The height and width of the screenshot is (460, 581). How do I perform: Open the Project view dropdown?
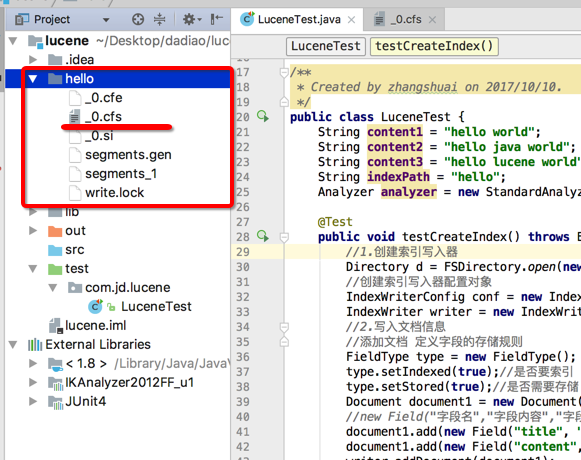[x=106, y=20]
